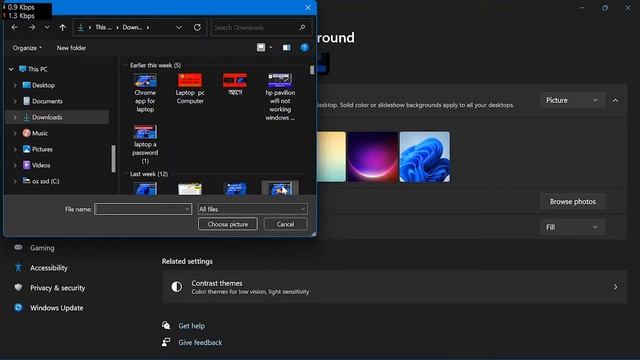Toggle the preview pane
Screen dimensions: 640x360
tap(287, 47)
